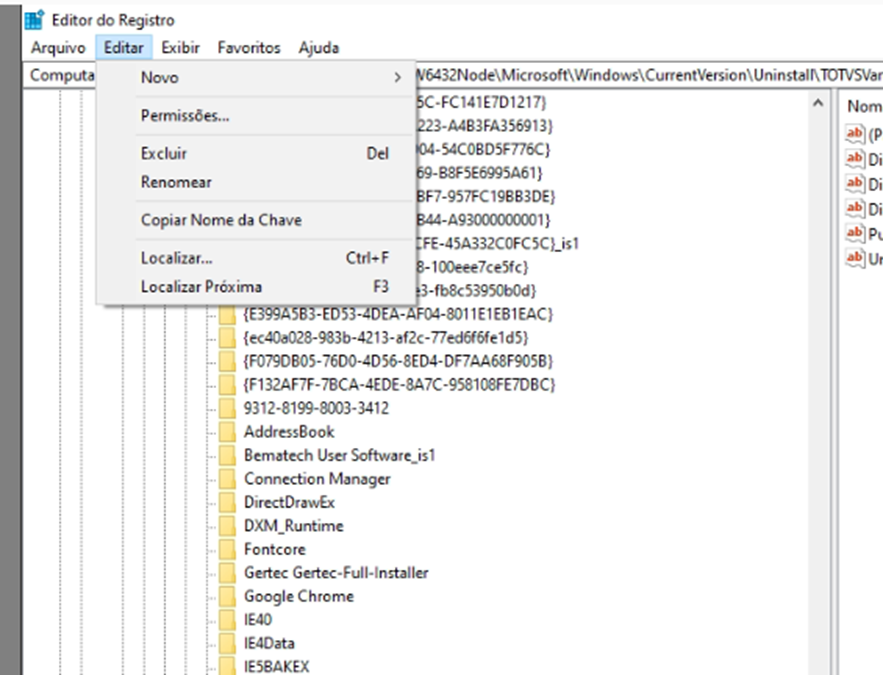
Task: Select the 9312-8199-8003-3412 key
Action: 316,408
